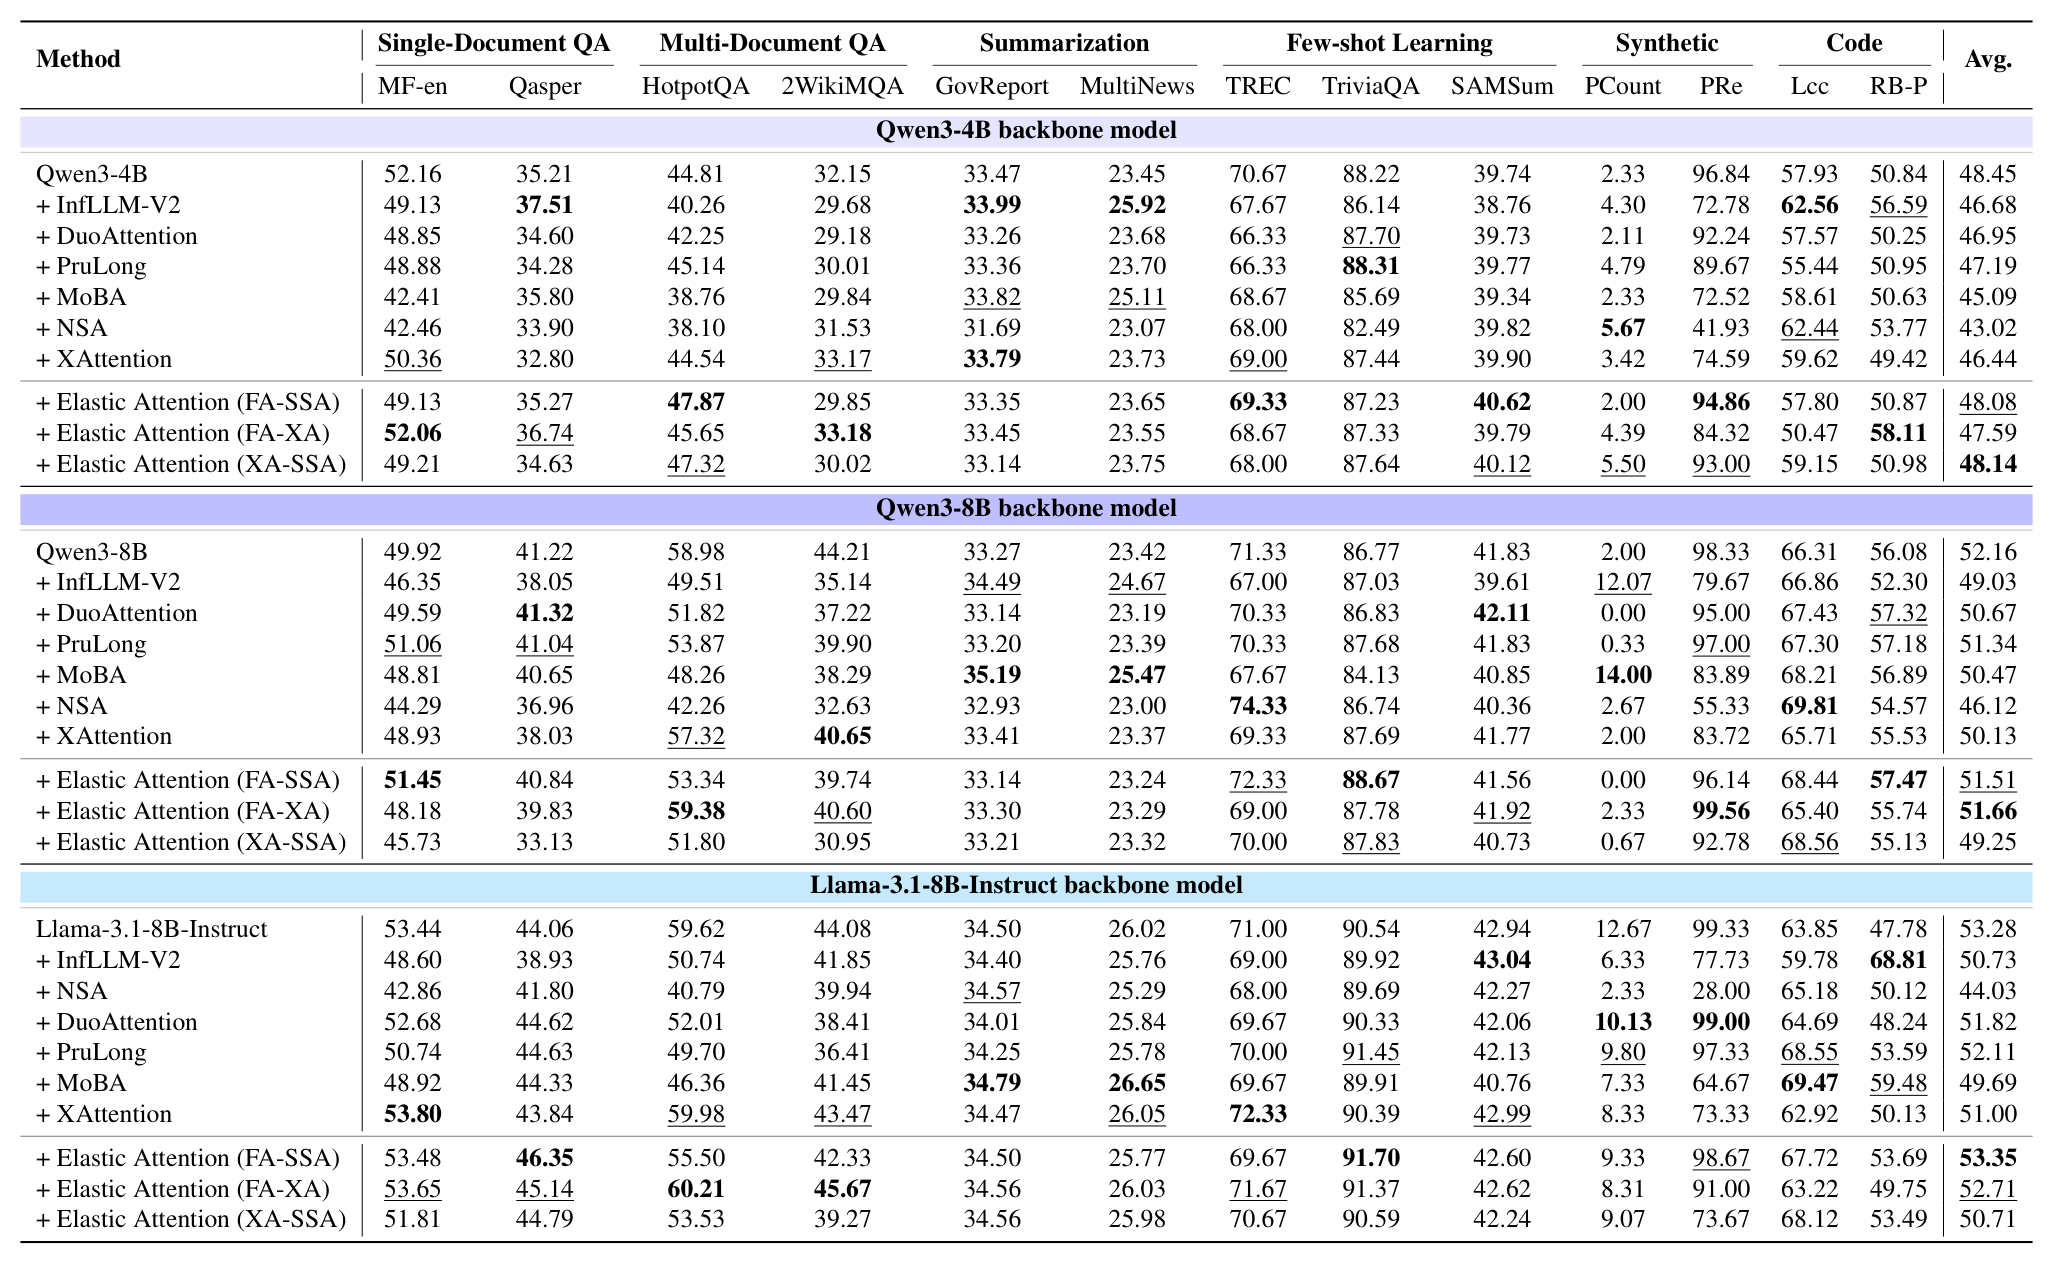
Task: Select the Single-Document QA group header
Action: [494, 43]
